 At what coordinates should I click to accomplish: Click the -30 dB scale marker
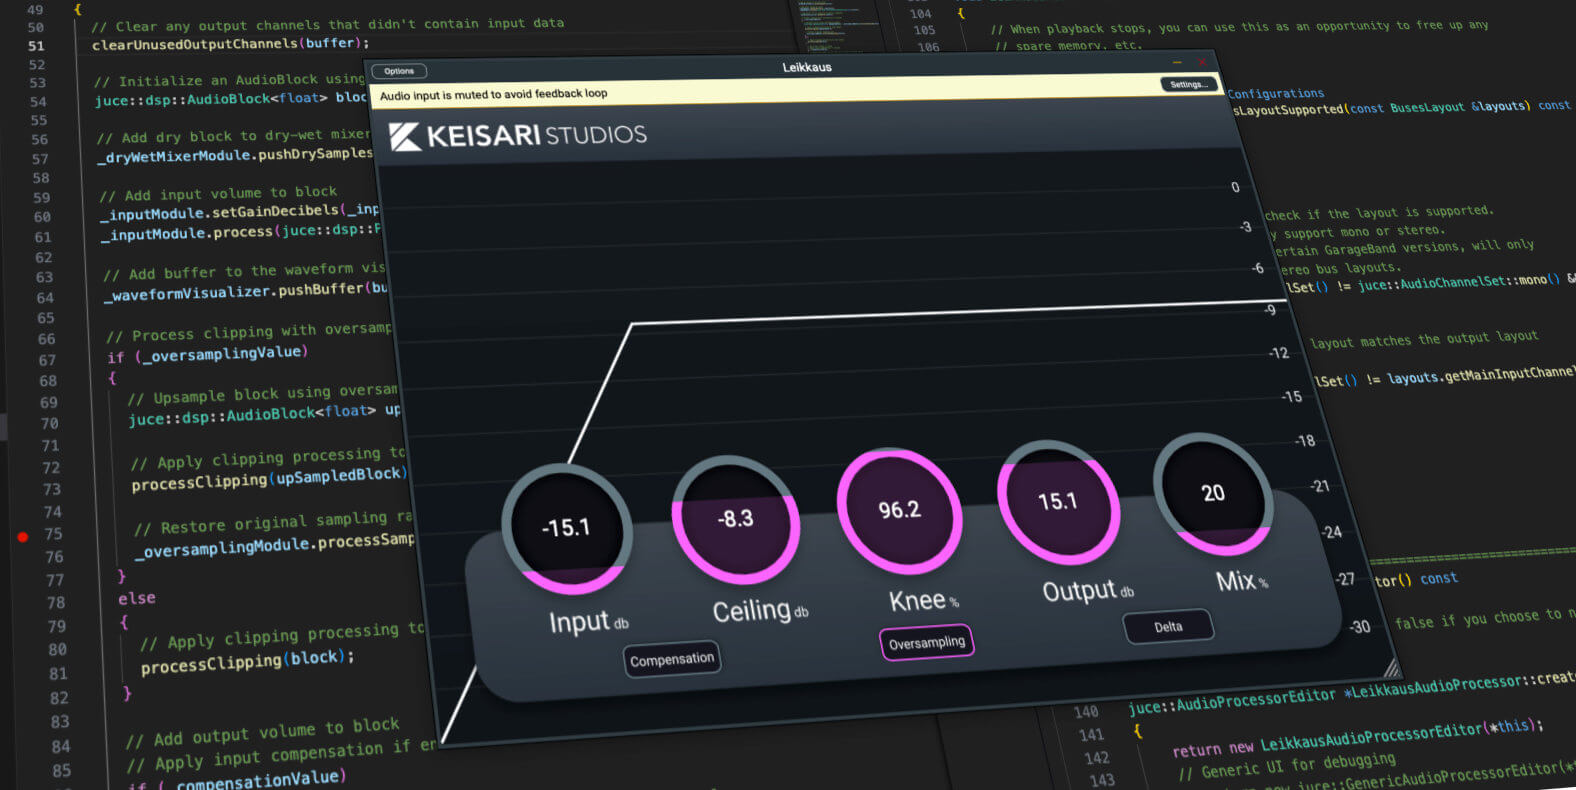pyautogui.click(x=1359, y=627)
